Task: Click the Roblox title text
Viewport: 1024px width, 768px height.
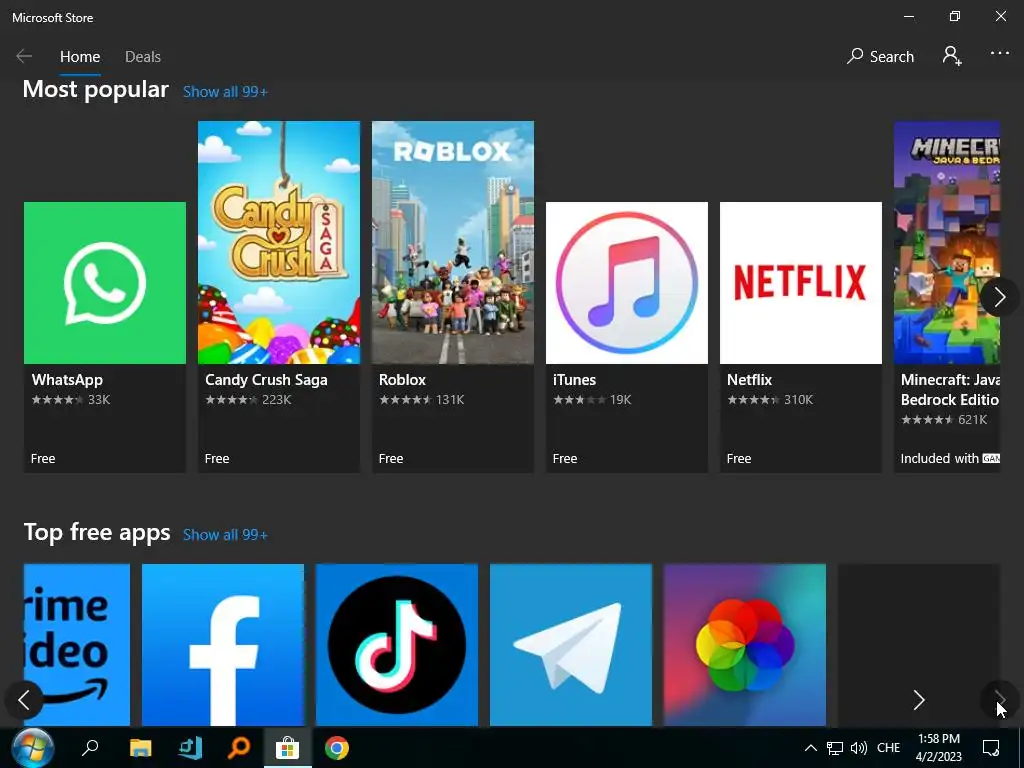Action: click(402, 379)
